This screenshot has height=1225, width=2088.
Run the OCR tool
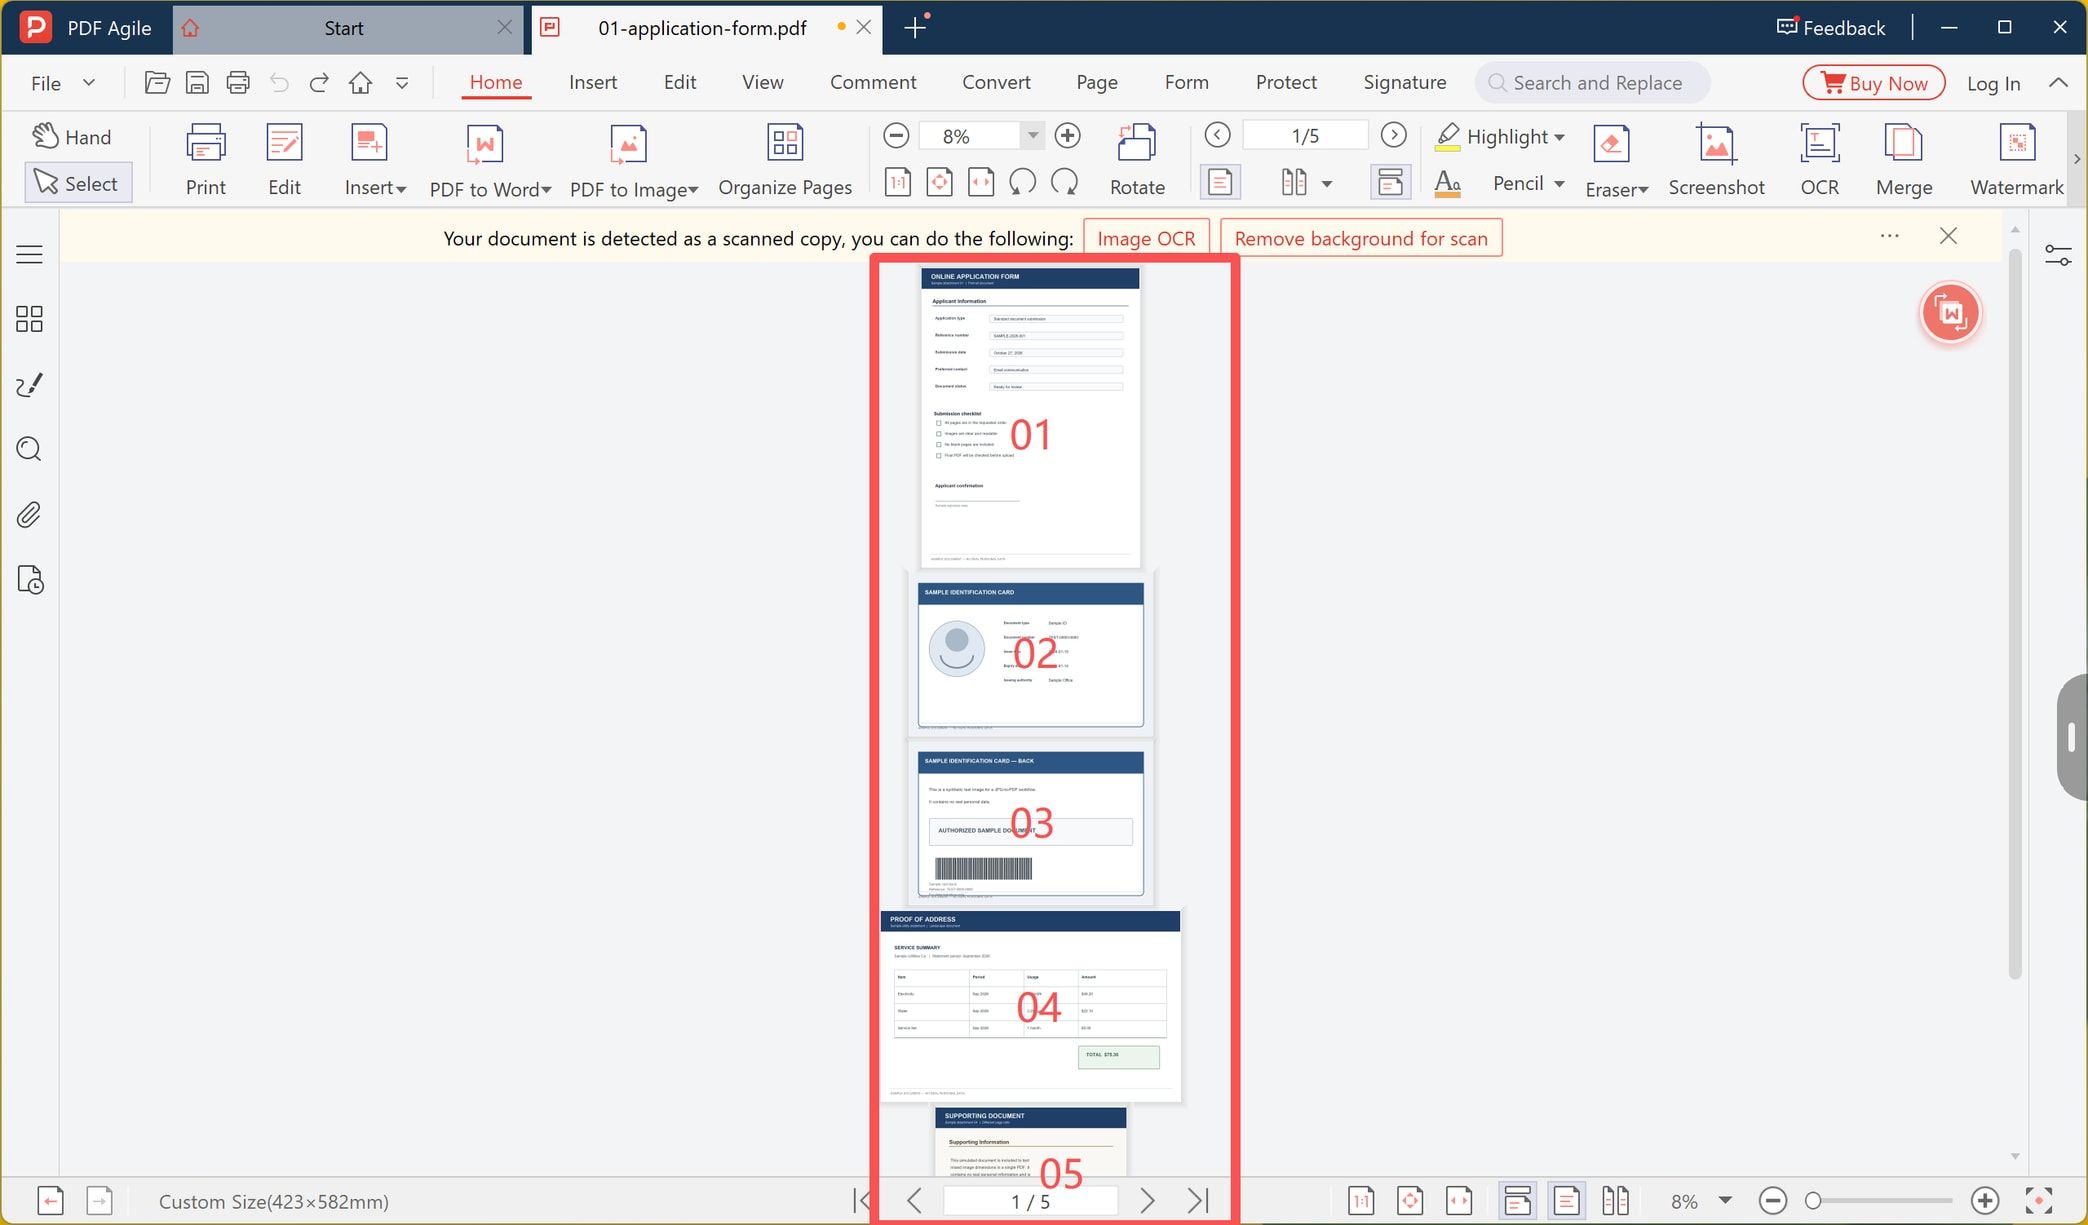coord(1819,160)
